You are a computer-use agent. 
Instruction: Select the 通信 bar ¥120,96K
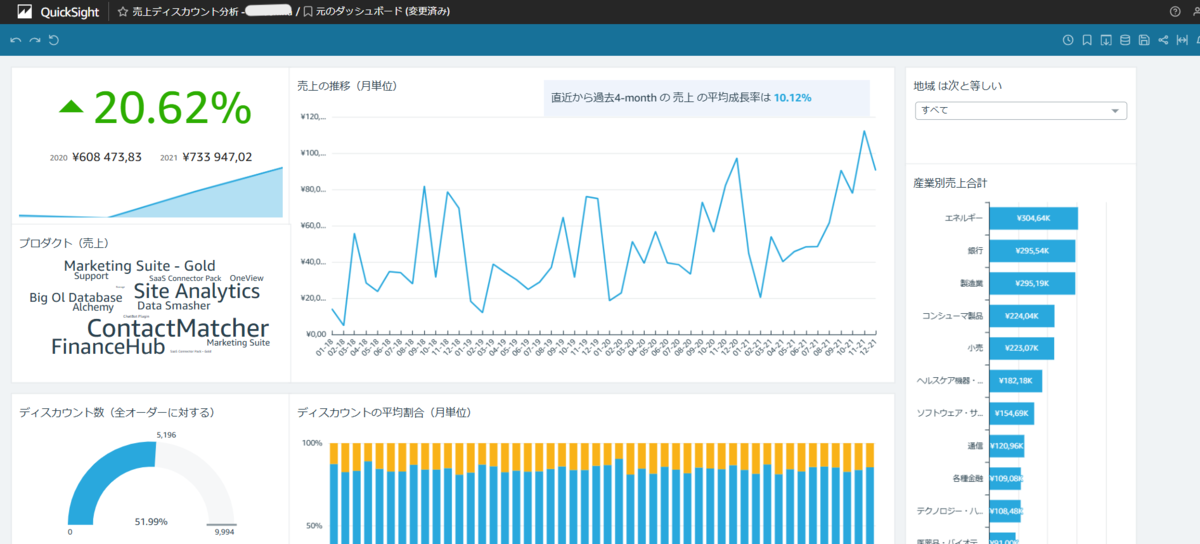click(1007, 446)
